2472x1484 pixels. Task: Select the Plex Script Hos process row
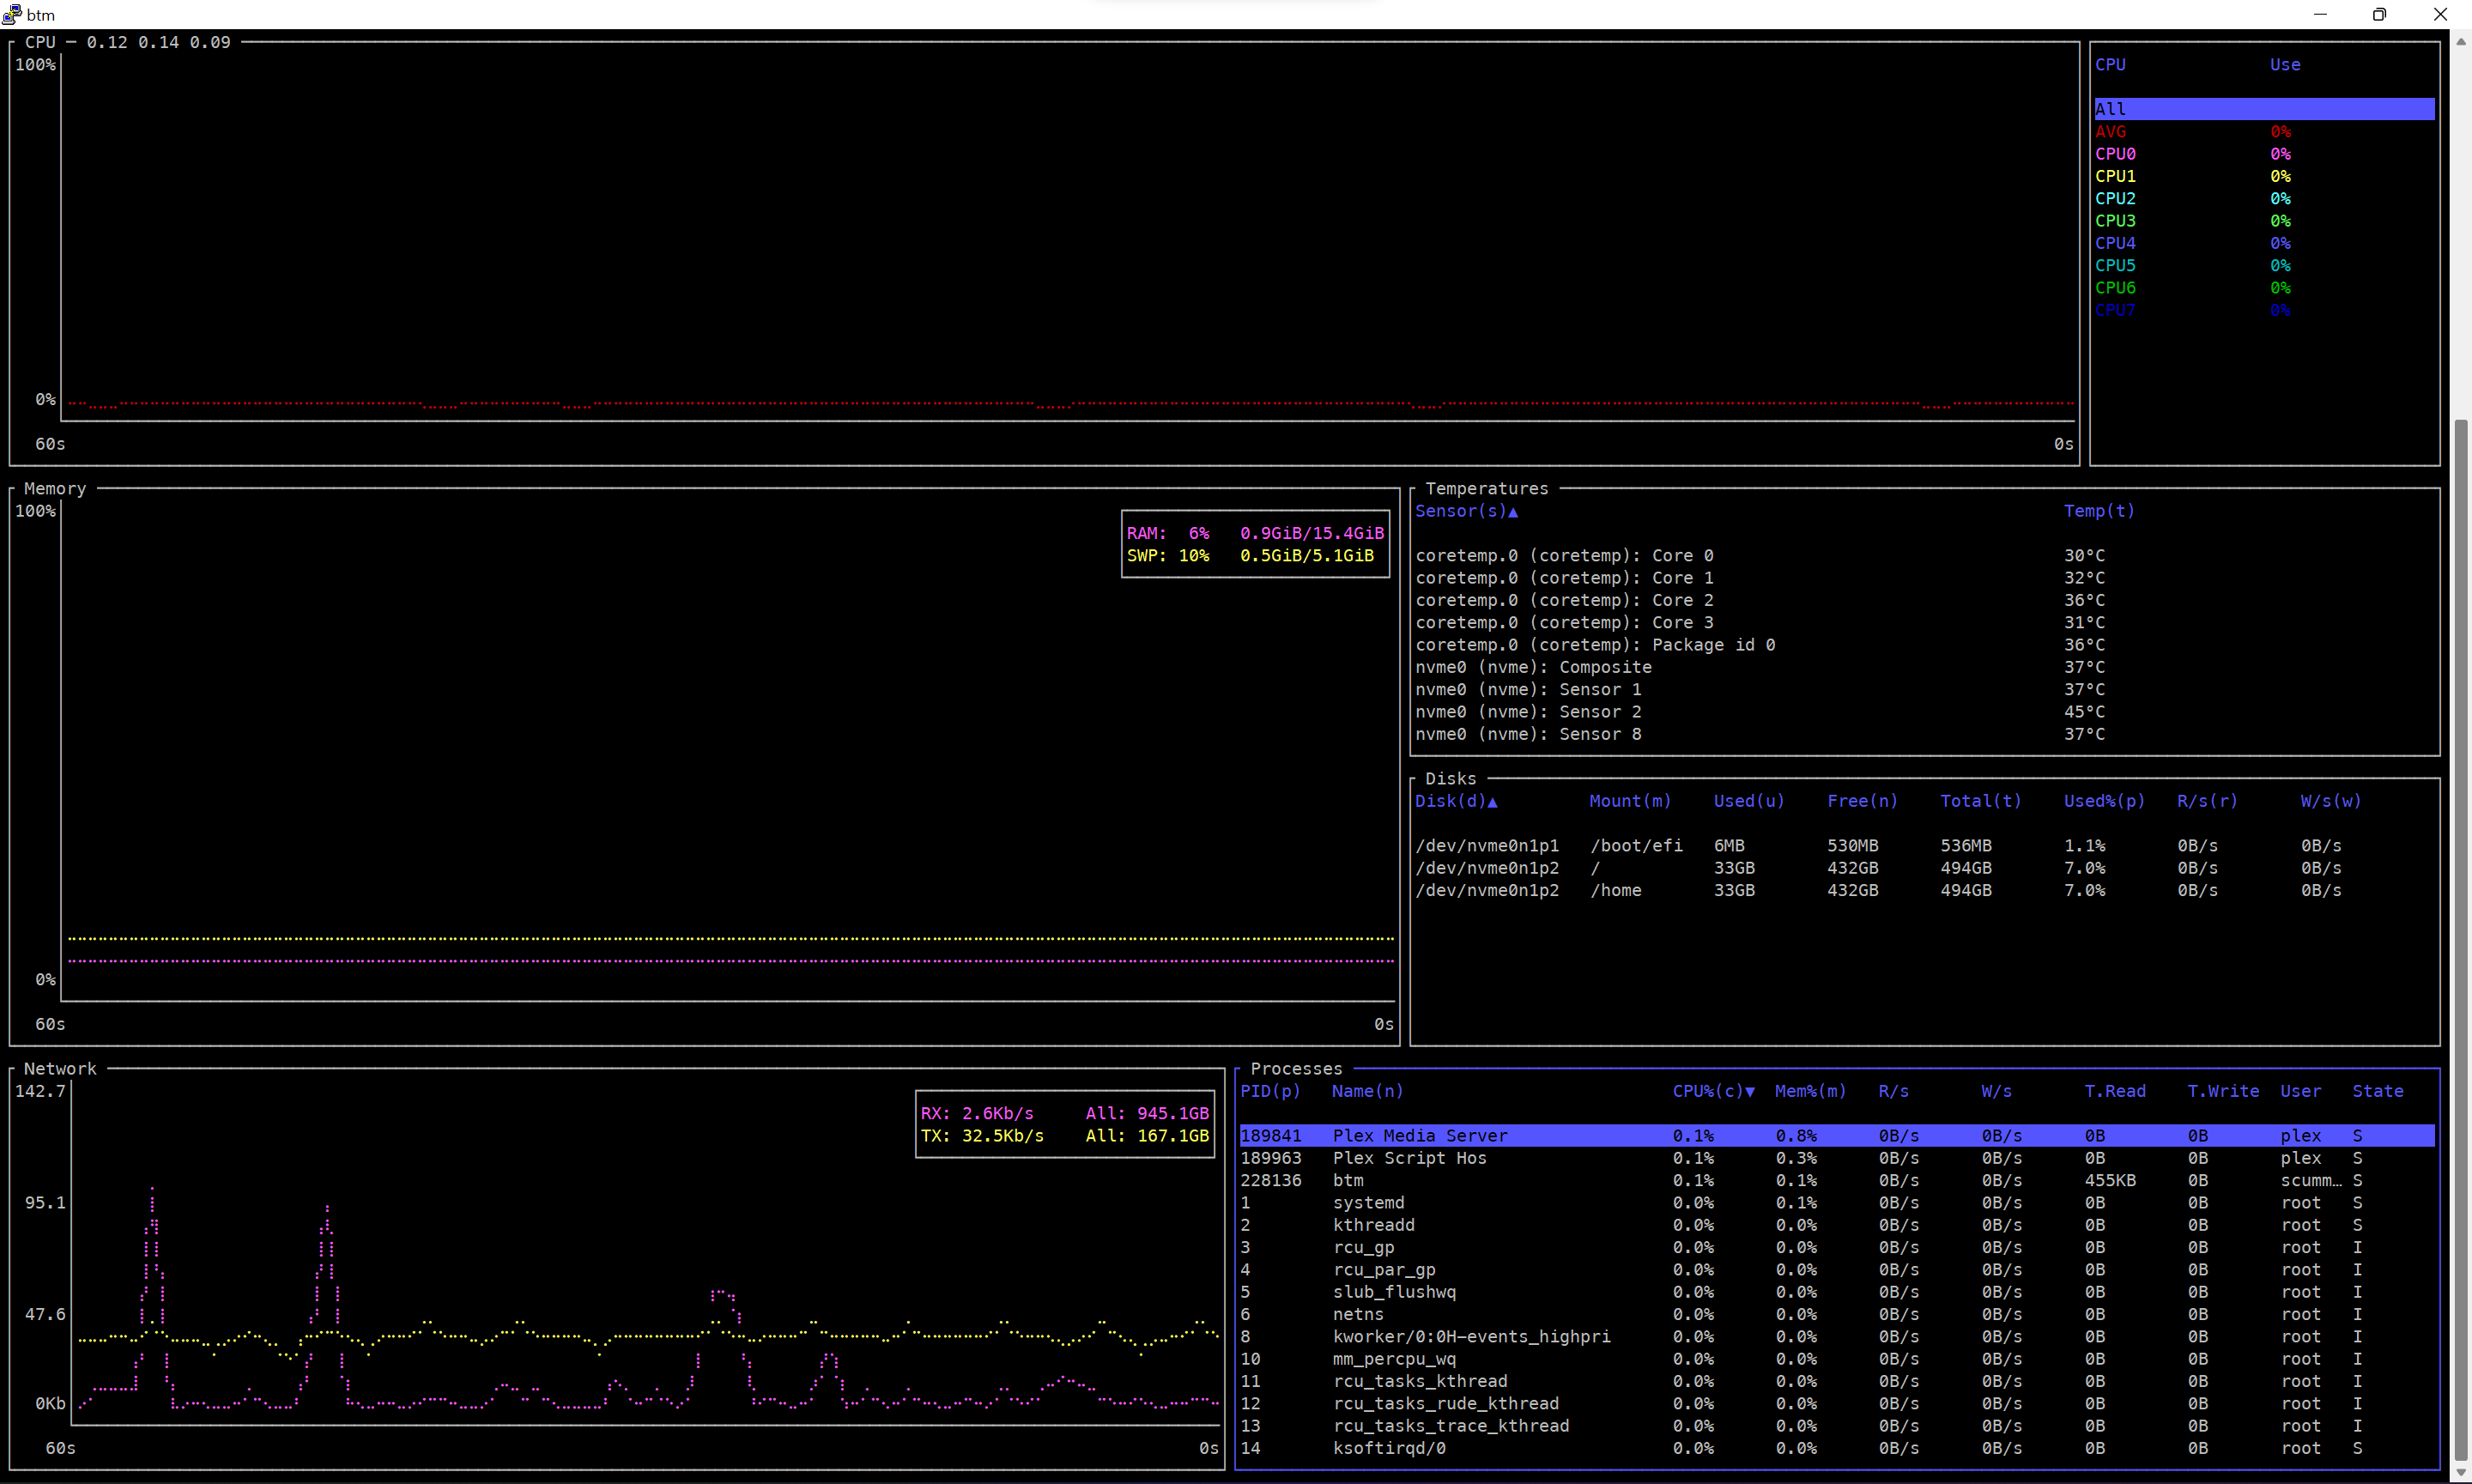click(1837, 1158)
